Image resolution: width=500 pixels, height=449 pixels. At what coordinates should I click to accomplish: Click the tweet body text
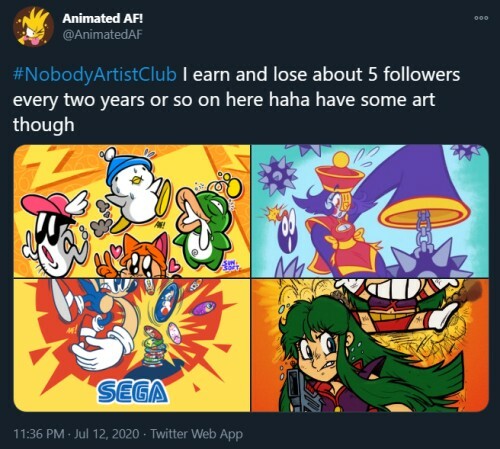236,100
